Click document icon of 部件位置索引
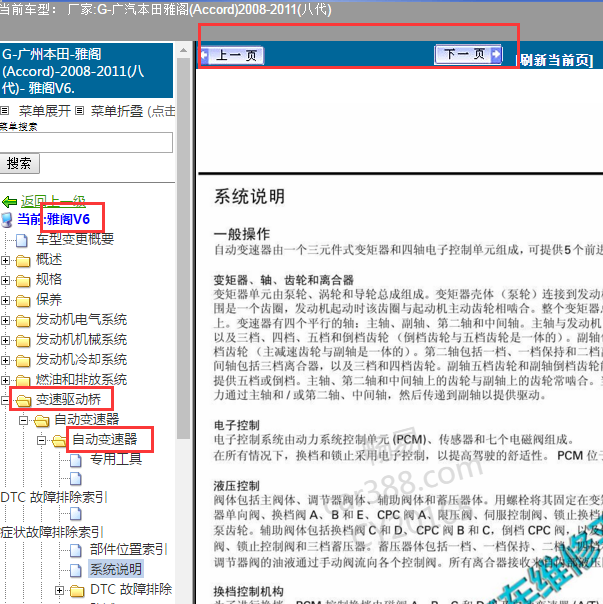The width and height of the screenshot is (603, 604). click(76, 550)
